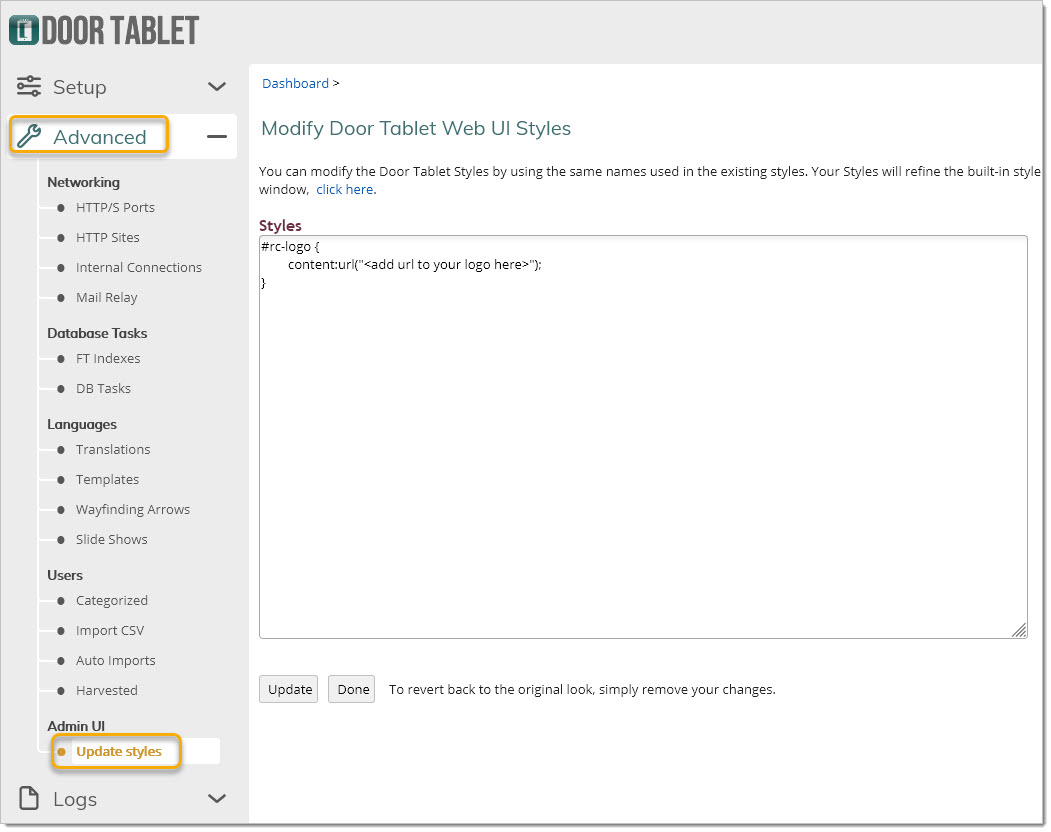Click the '#rc-logo {' code line
The width and height of the screenshot is (1051, 832).
[x=290, y=247]
